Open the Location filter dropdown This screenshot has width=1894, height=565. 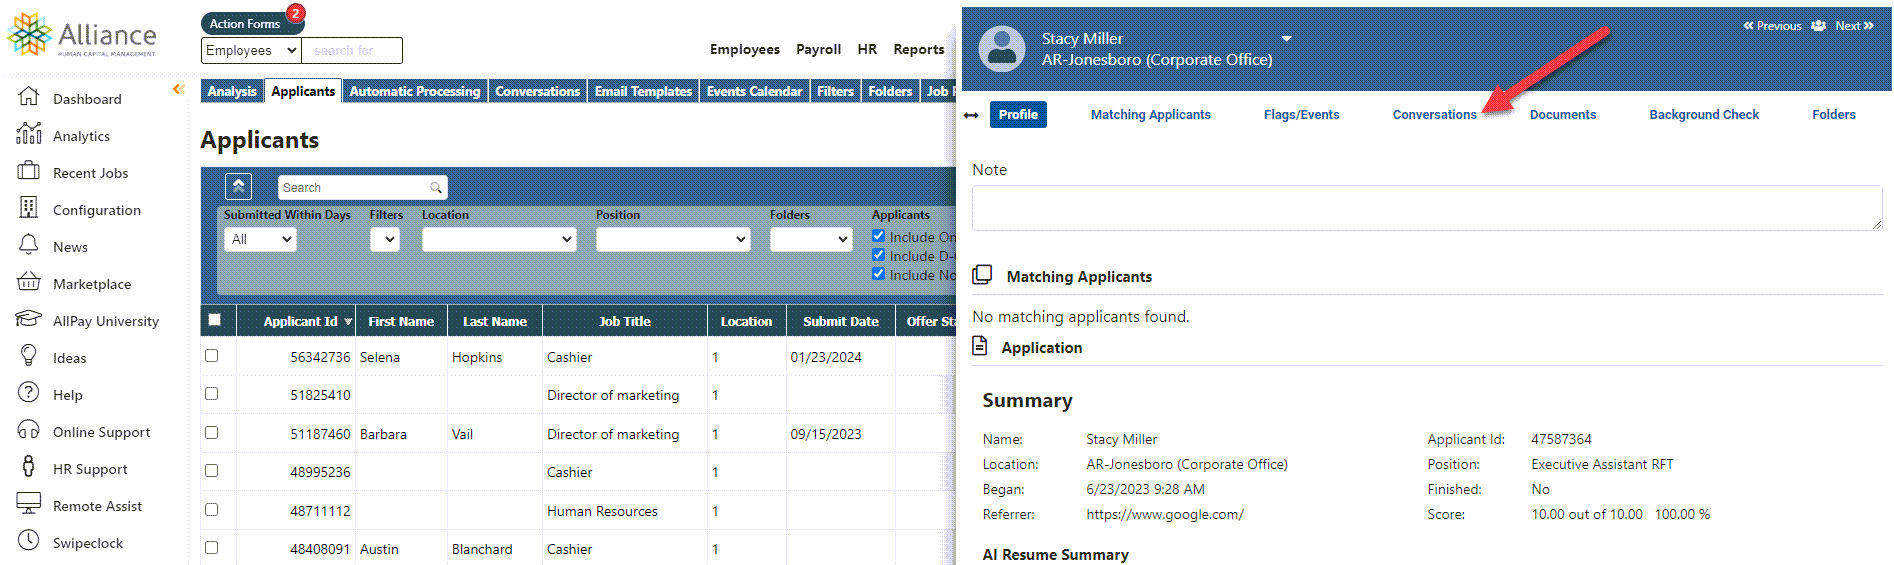click(499, 239)
